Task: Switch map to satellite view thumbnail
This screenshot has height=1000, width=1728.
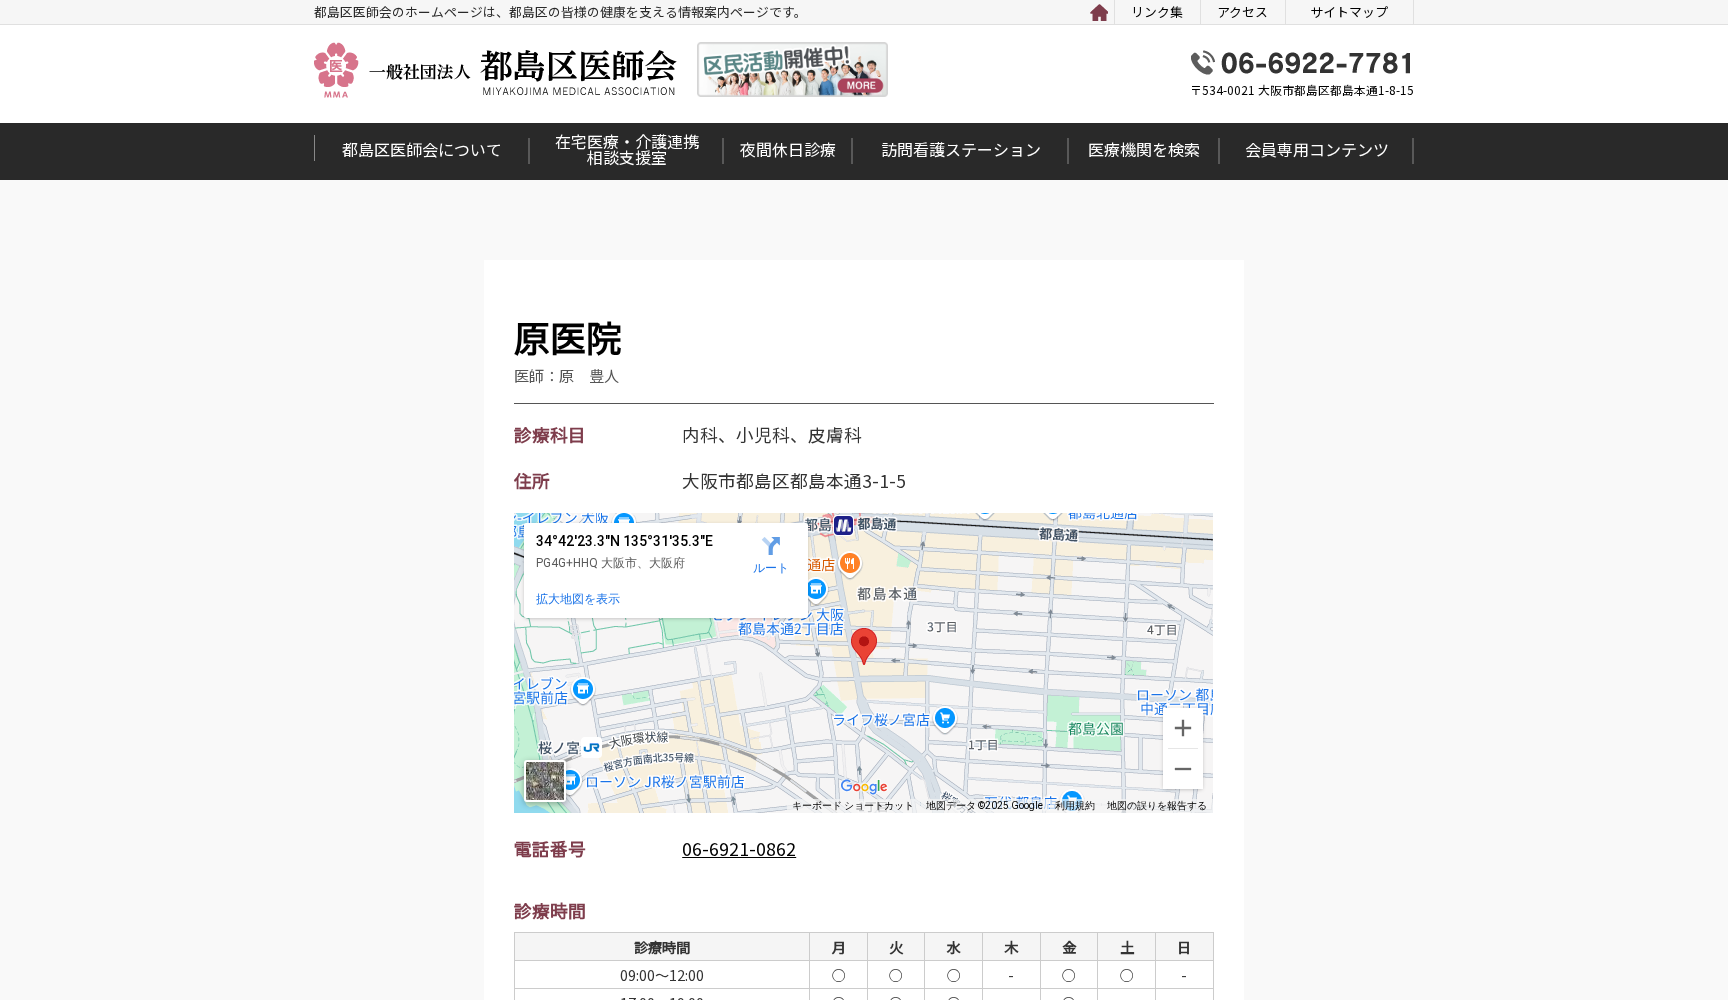Action: click(545, 781)
